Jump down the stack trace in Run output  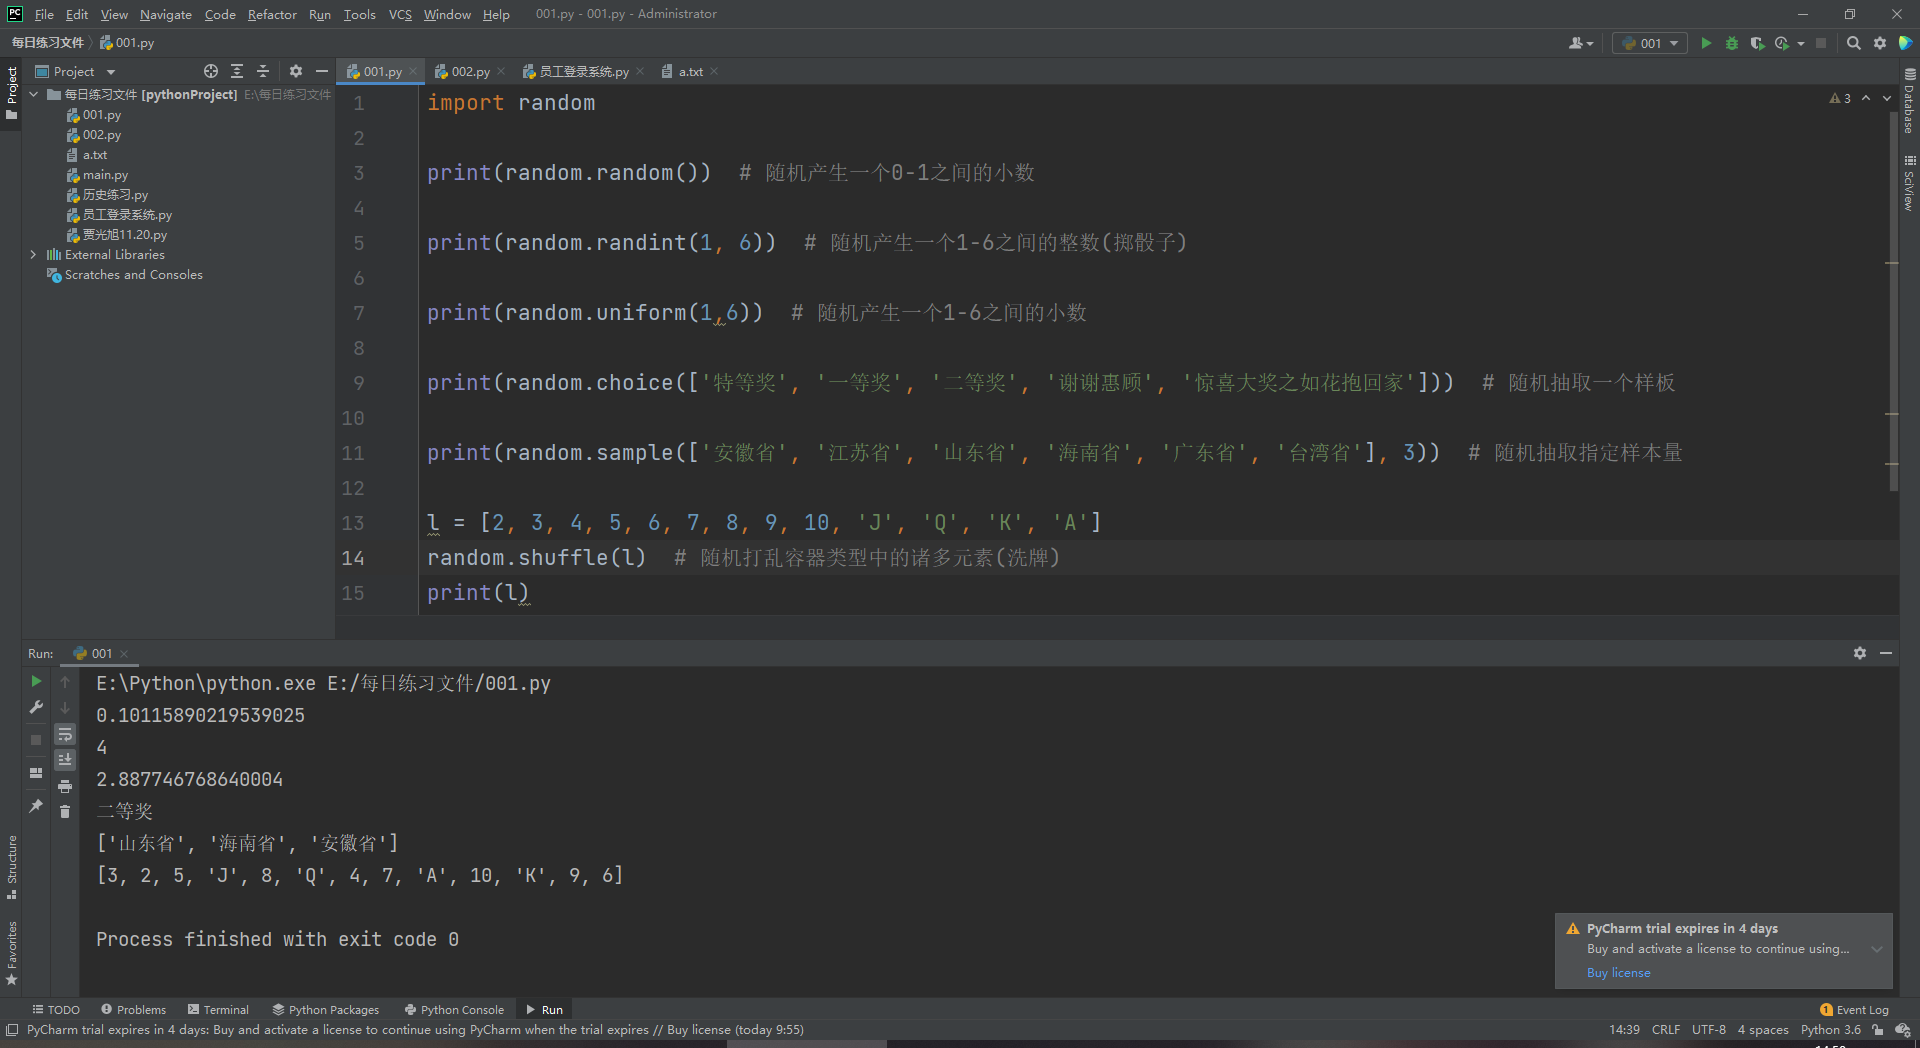[65, 707]
